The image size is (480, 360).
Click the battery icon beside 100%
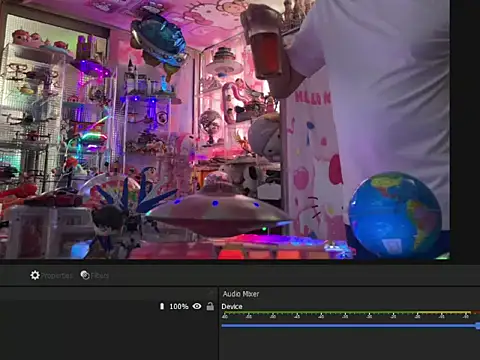click(162, 306)
